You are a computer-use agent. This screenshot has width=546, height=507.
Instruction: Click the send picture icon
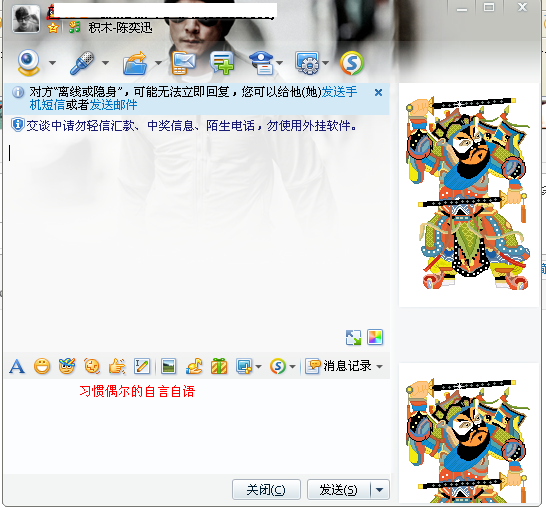coord(169,366)
